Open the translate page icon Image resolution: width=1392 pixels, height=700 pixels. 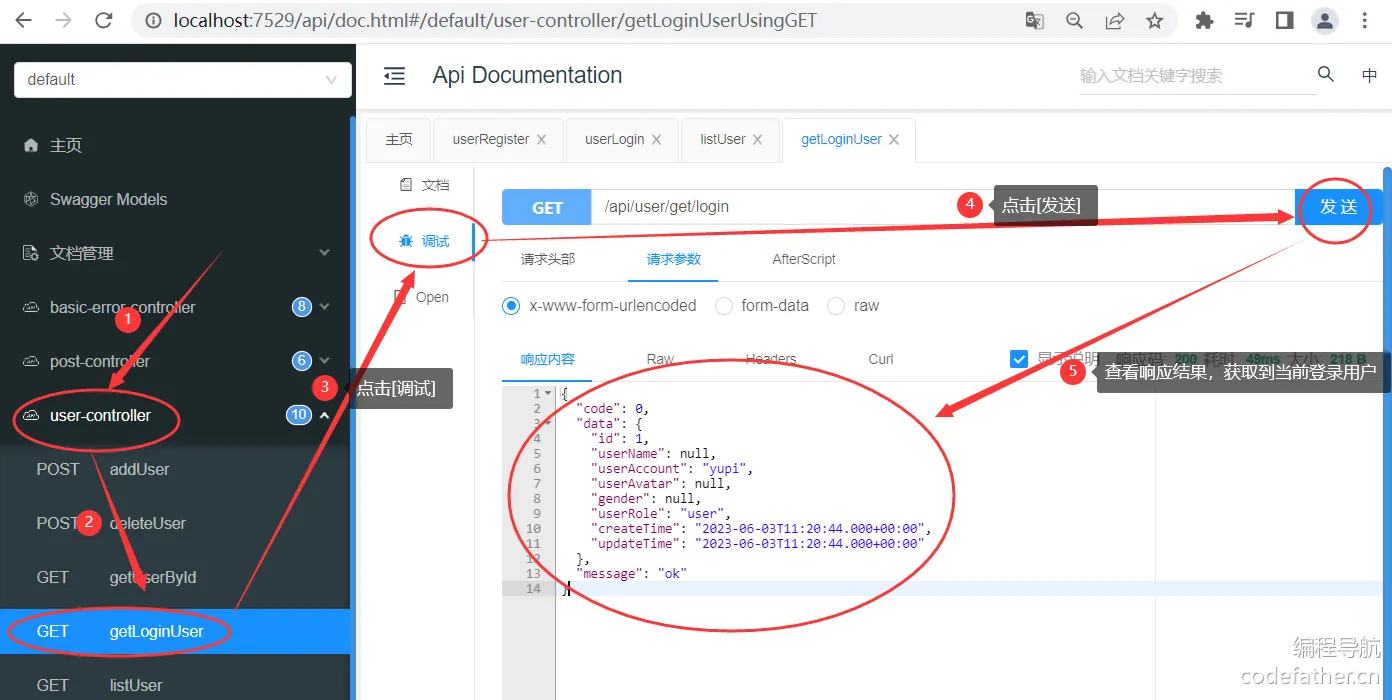1035,20
